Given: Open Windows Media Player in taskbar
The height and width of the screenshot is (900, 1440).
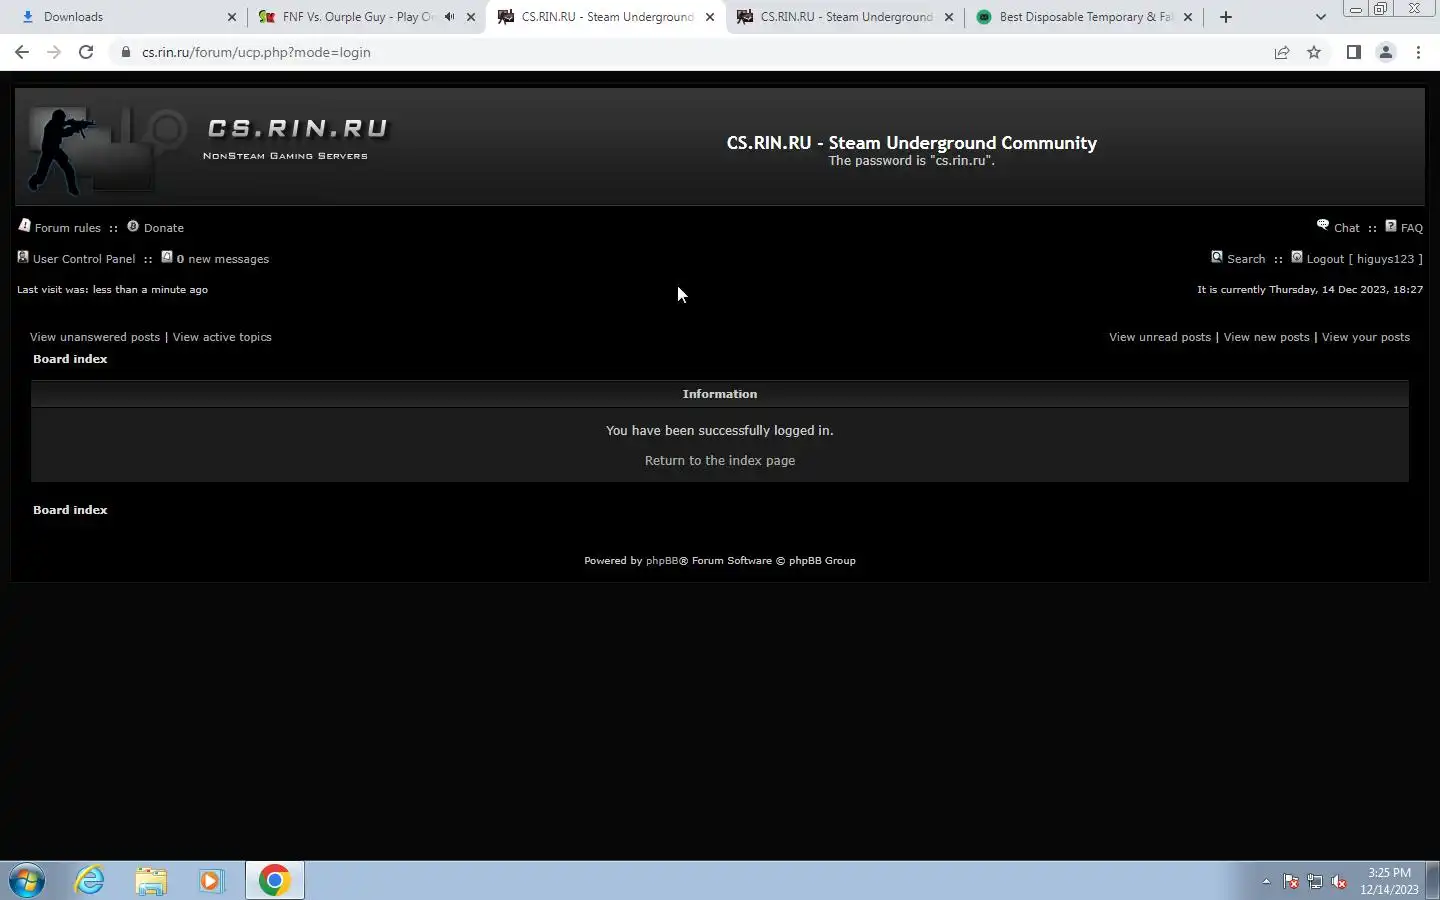Looking at the screenshot, I should (x=211, y=880).
